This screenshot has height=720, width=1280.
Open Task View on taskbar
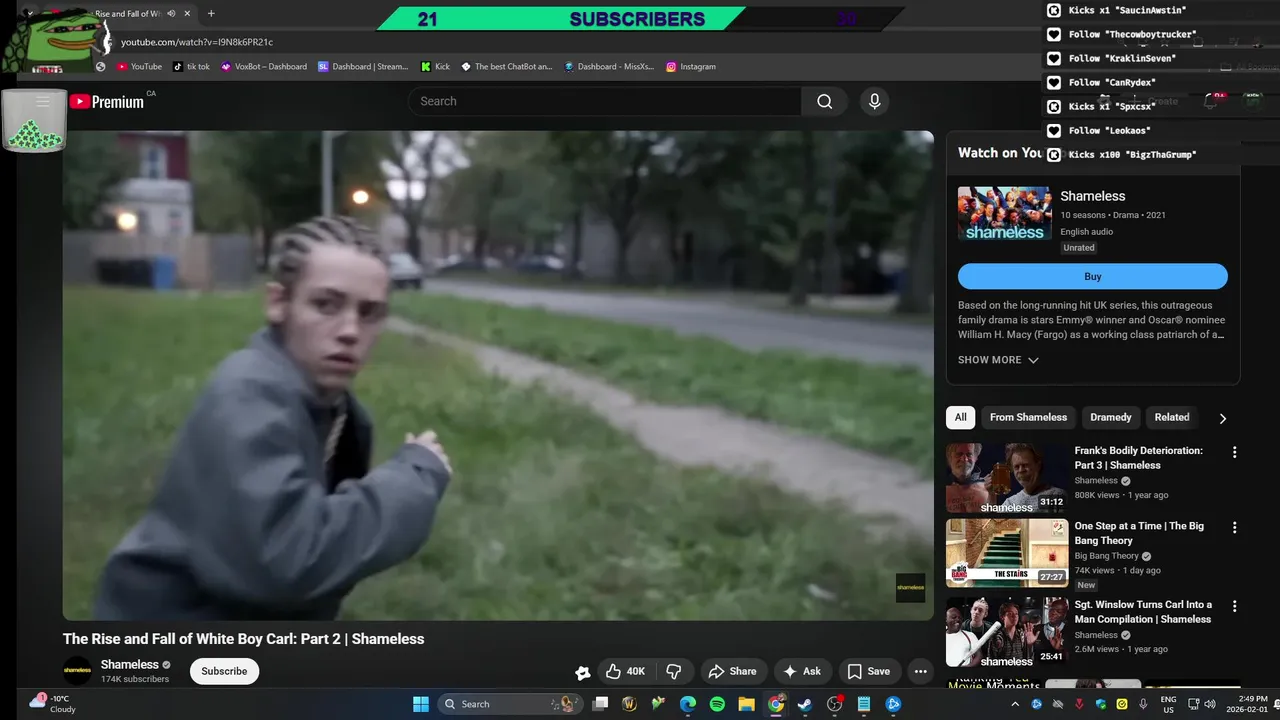point(600,704)
